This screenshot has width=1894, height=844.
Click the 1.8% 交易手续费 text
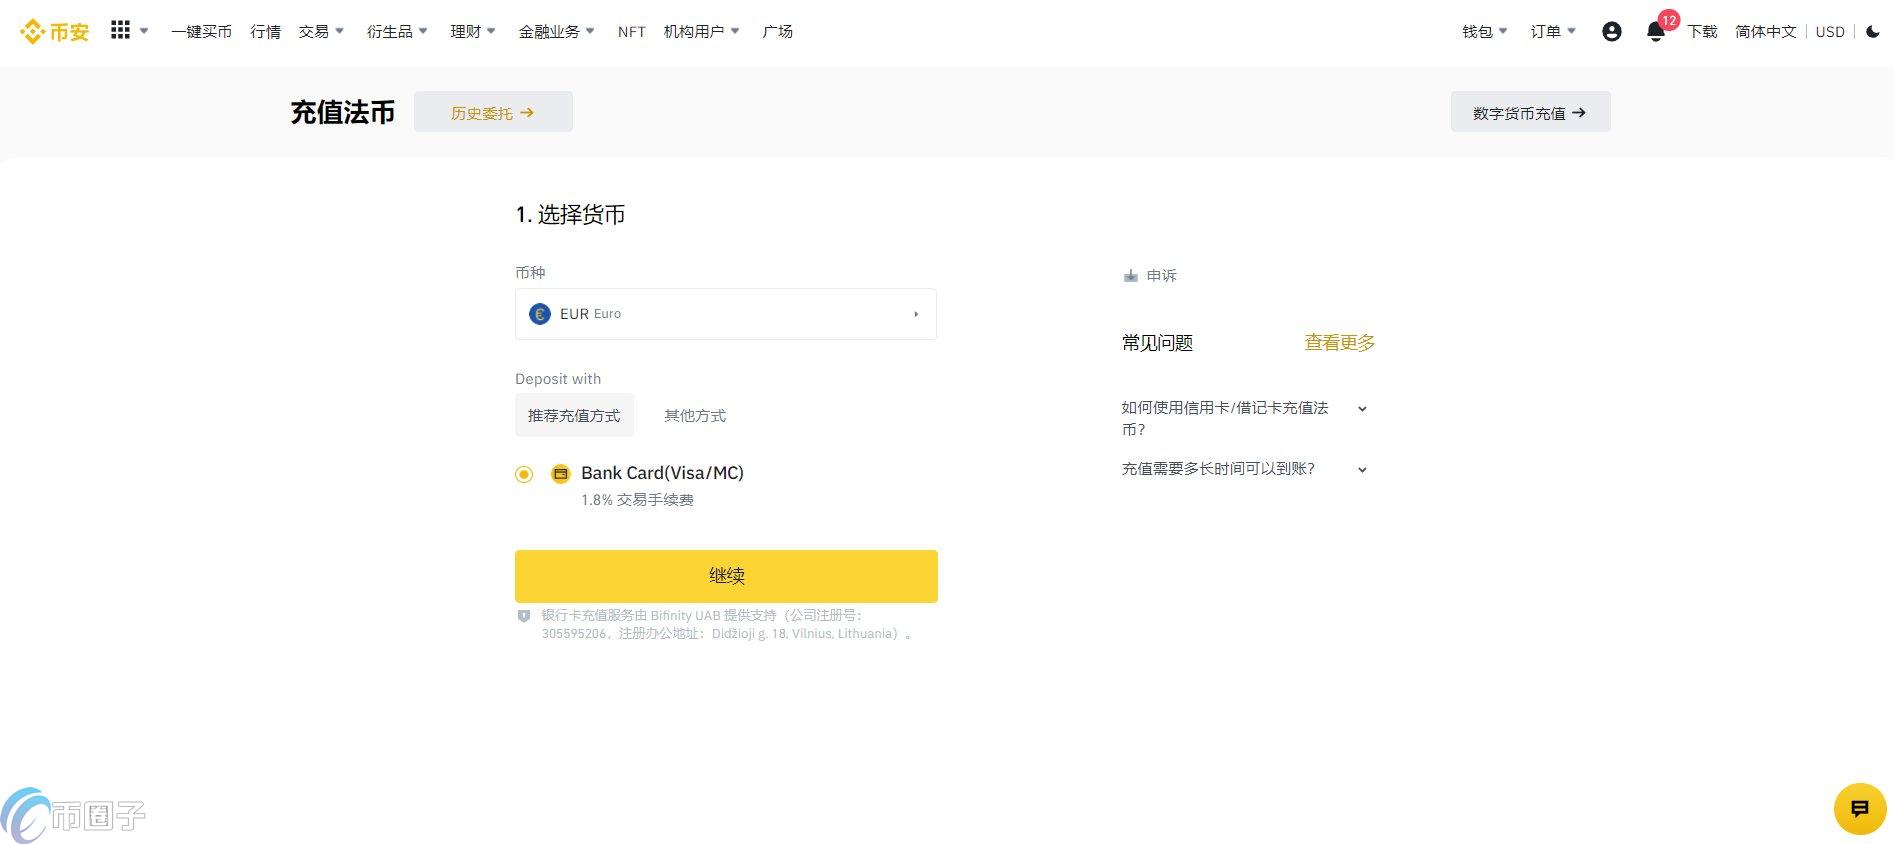point(637,500)
